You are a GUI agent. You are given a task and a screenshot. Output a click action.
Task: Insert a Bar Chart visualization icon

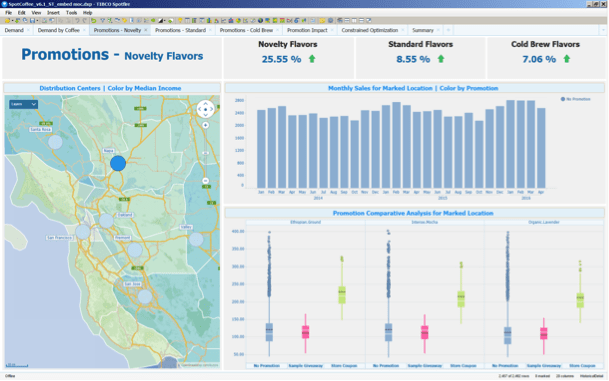click(x=209, y=21)
